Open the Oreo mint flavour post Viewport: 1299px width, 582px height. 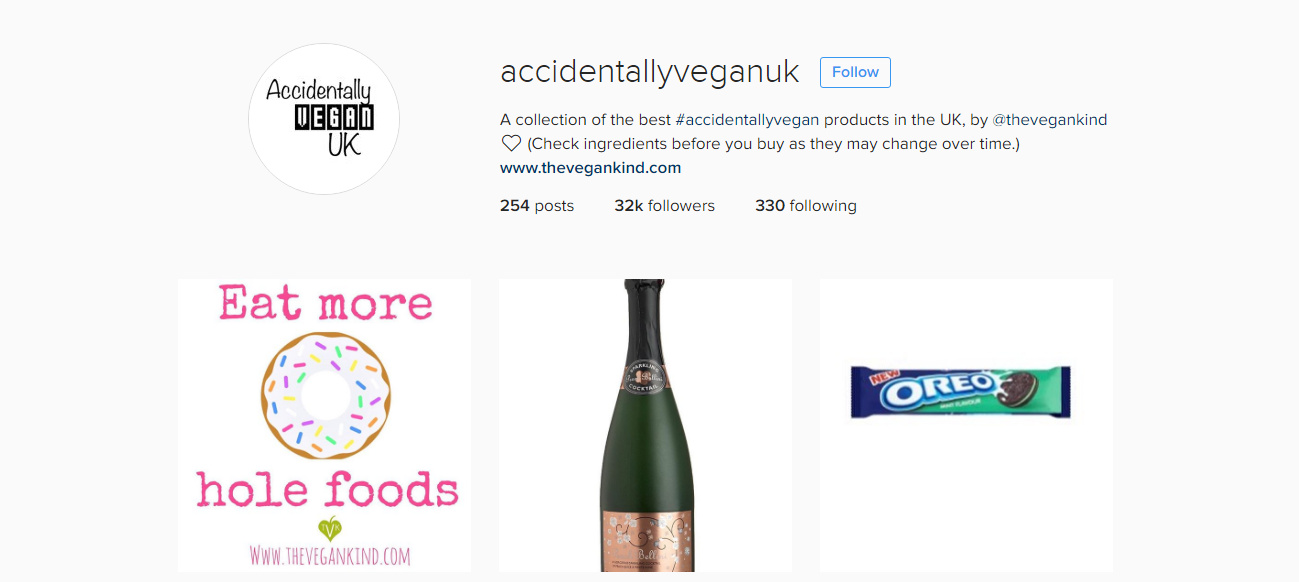point(966,425)
